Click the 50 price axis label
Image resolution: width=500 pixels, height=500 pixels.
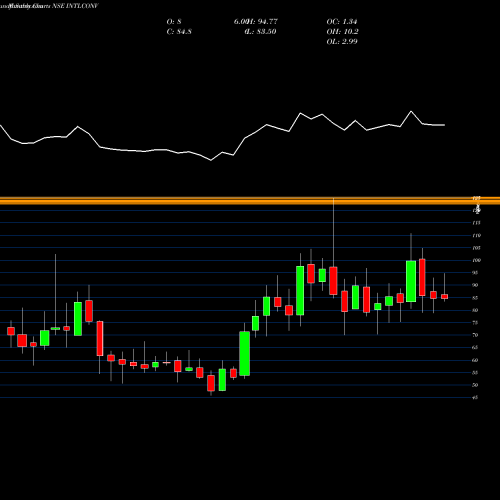(x=475, y=385)
